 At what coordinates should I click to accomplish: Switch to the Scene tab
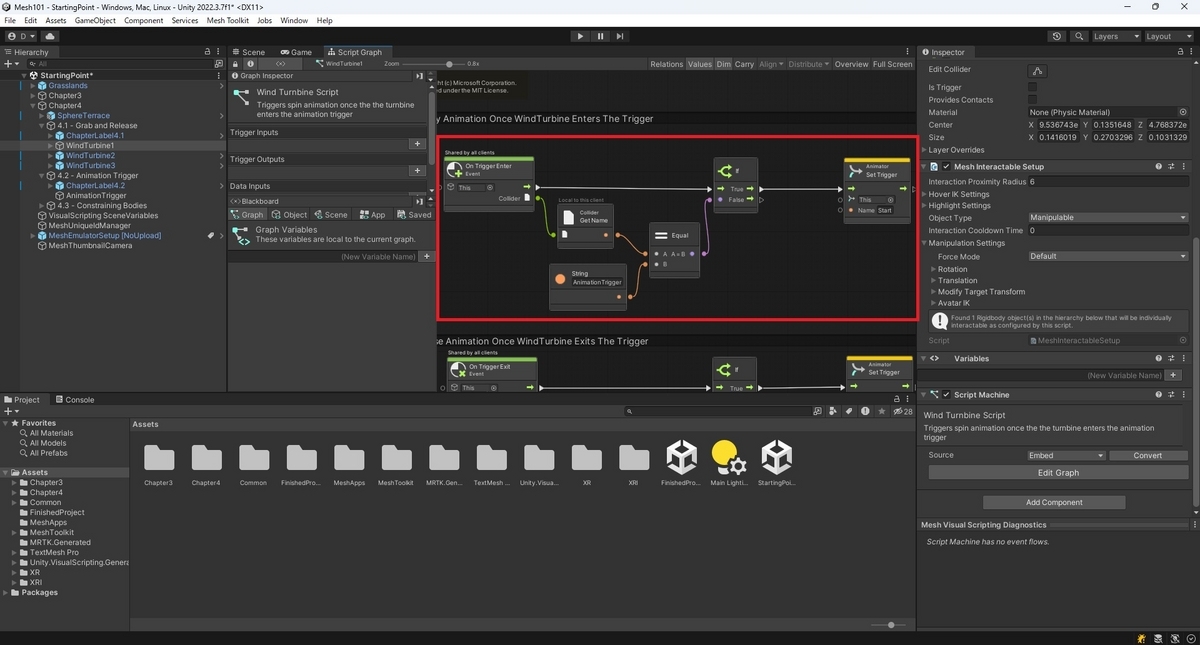(248, 52)
